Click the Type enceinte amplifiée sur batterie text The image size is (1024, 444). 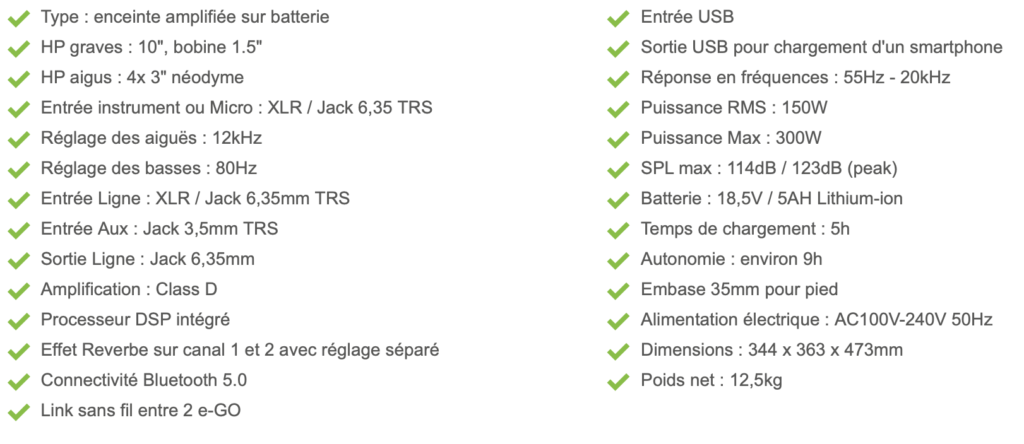click(185, 17)
